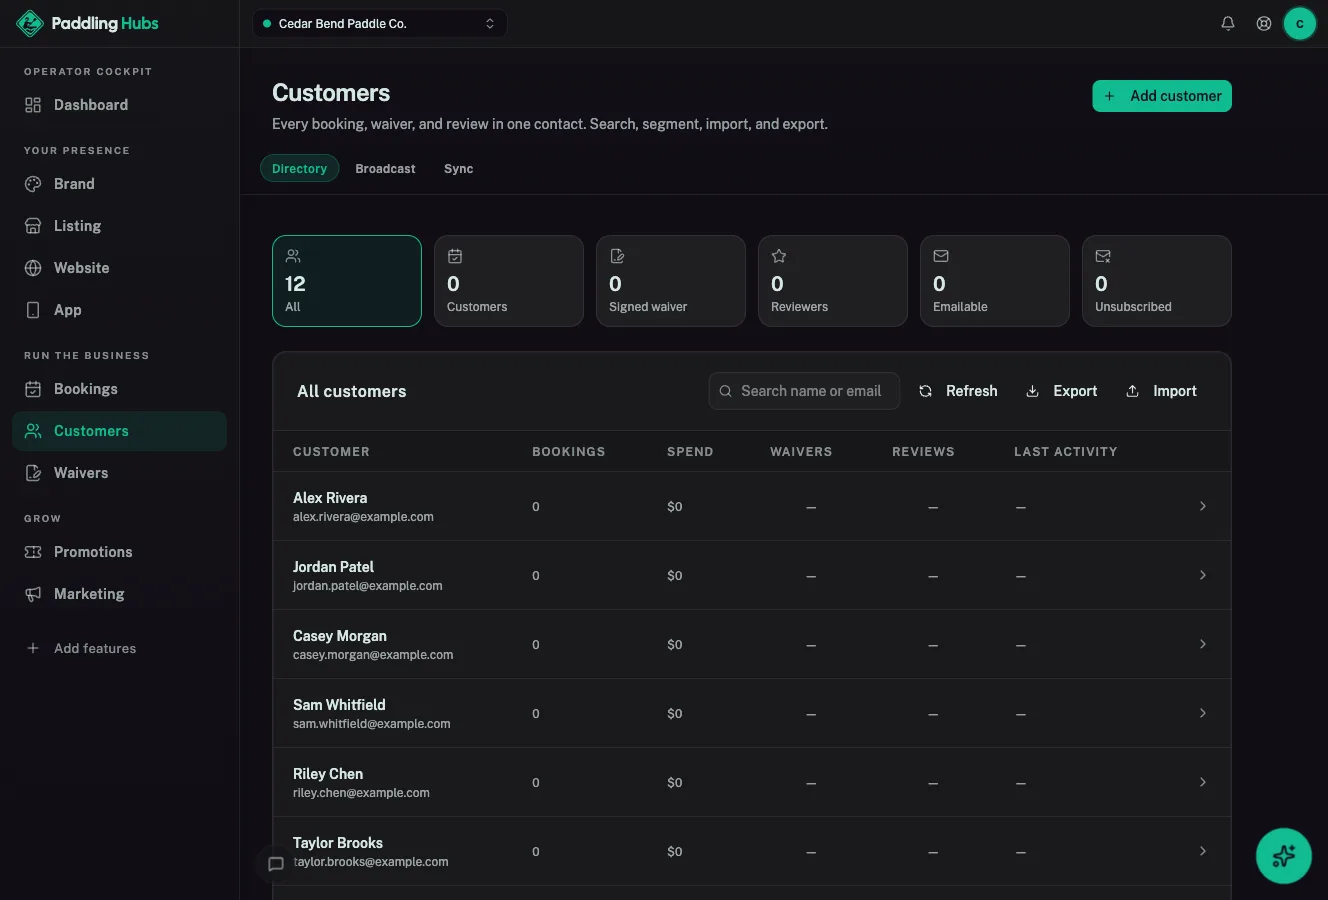Click the envelope icon on Emailable card
The image size is (1328, 900).
pos(941,256)
